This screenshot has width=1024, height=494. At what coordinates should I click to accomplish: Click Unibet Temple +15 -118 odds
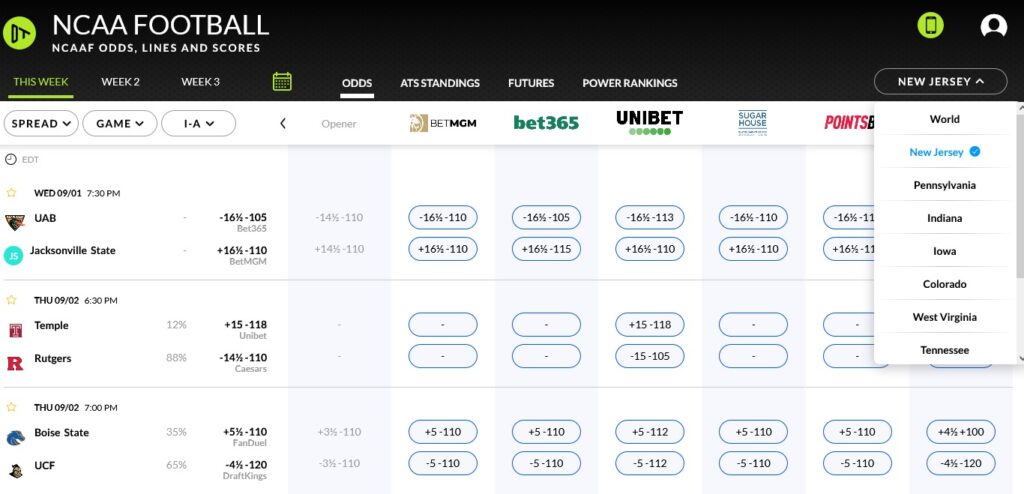pos(649,325)
